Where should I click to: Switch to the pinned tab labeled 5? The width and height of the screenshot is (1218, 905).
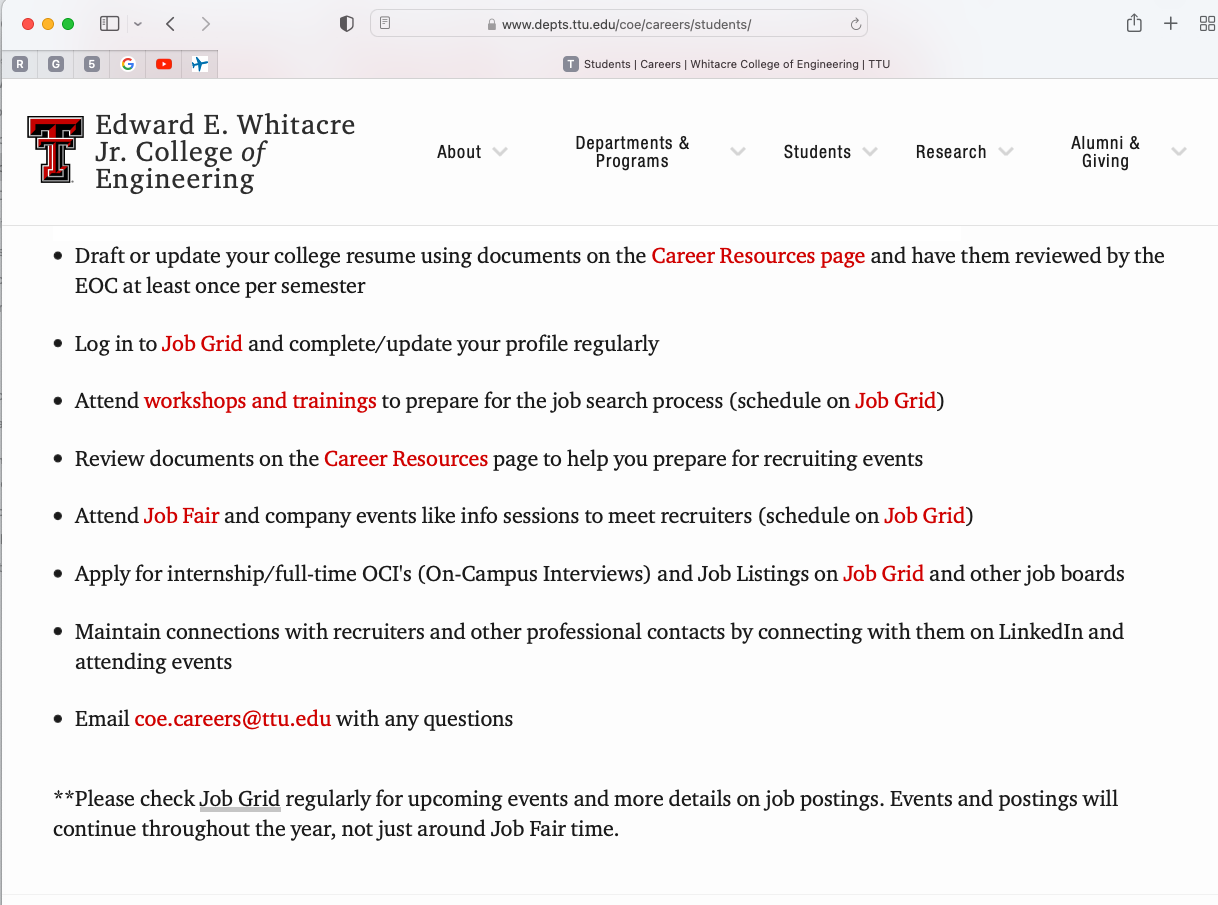92,64
